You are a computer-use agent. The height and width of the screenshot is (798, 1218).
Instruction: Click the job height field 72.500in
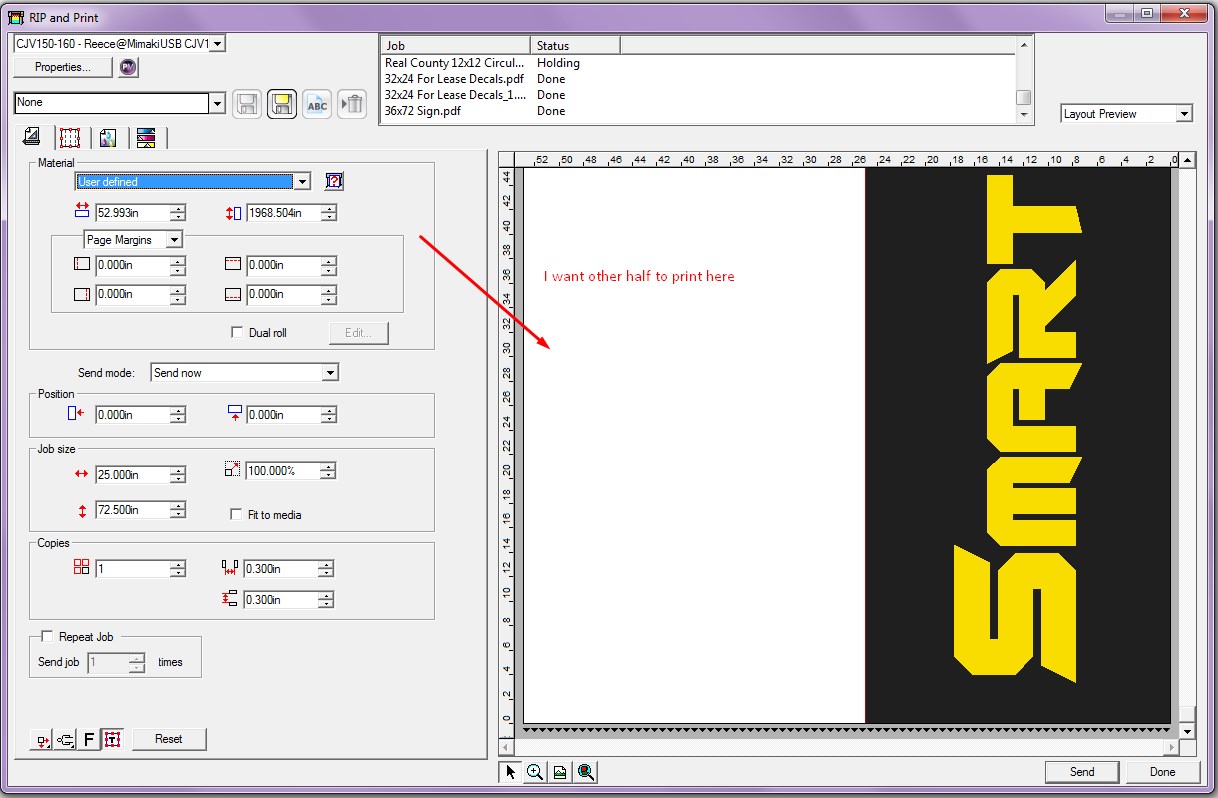tap(132, 510)
